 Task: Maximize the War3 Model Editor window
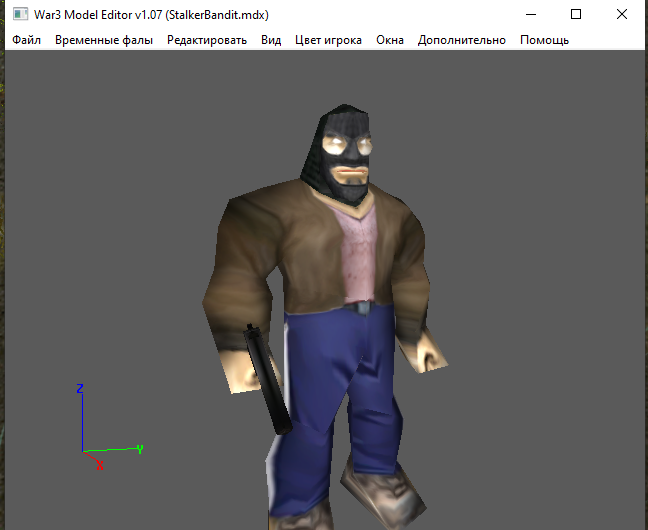point(576,14)
